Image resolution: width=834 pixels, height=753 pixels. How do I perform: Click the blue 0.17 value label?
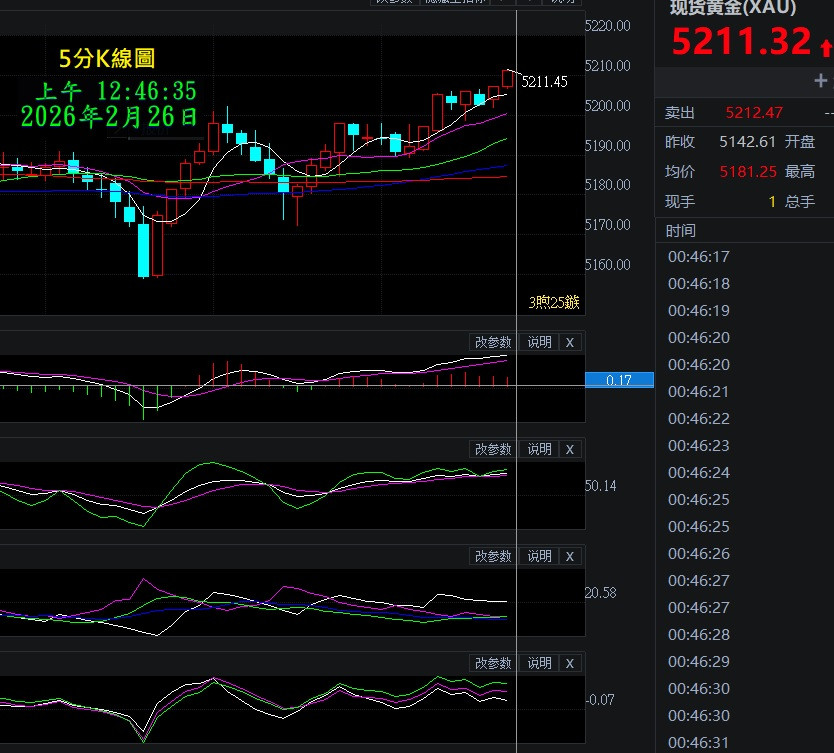(x=619, y=380)
